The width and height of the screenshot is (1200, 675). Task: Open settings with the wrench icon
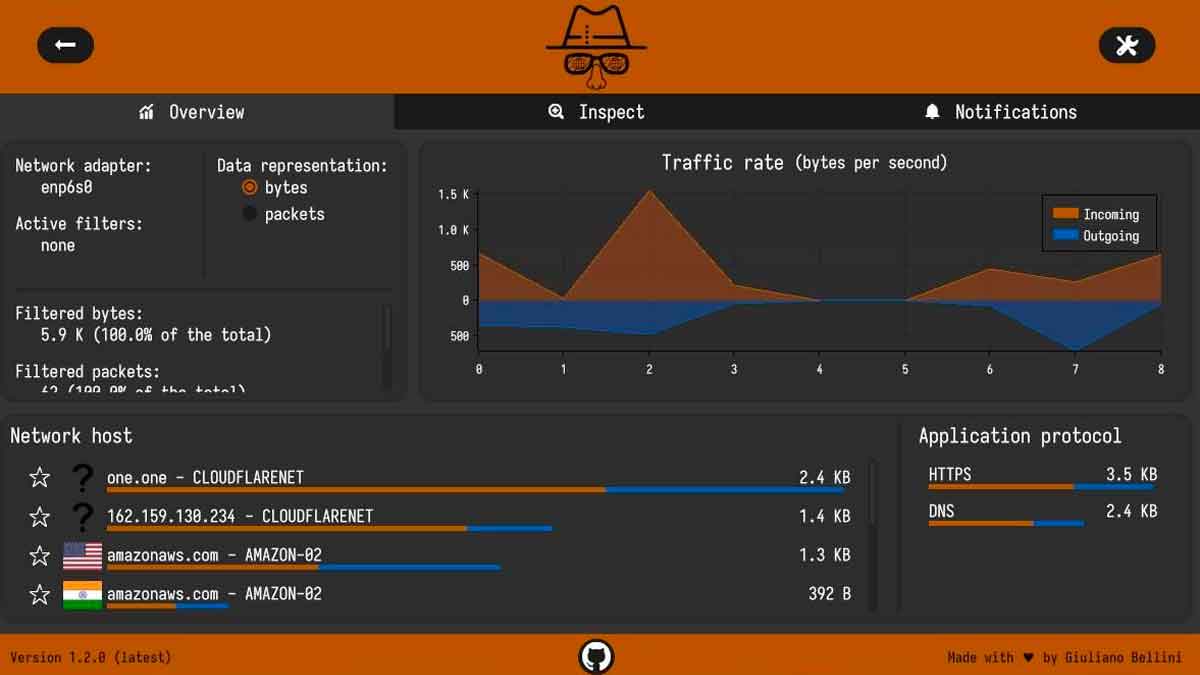(x=1127, y=45)
